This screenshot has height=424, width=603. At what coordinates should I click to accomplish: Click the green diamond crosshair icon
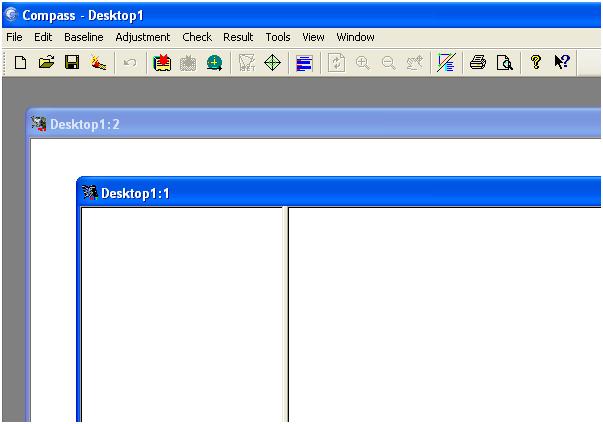click(x=272, y=63)
